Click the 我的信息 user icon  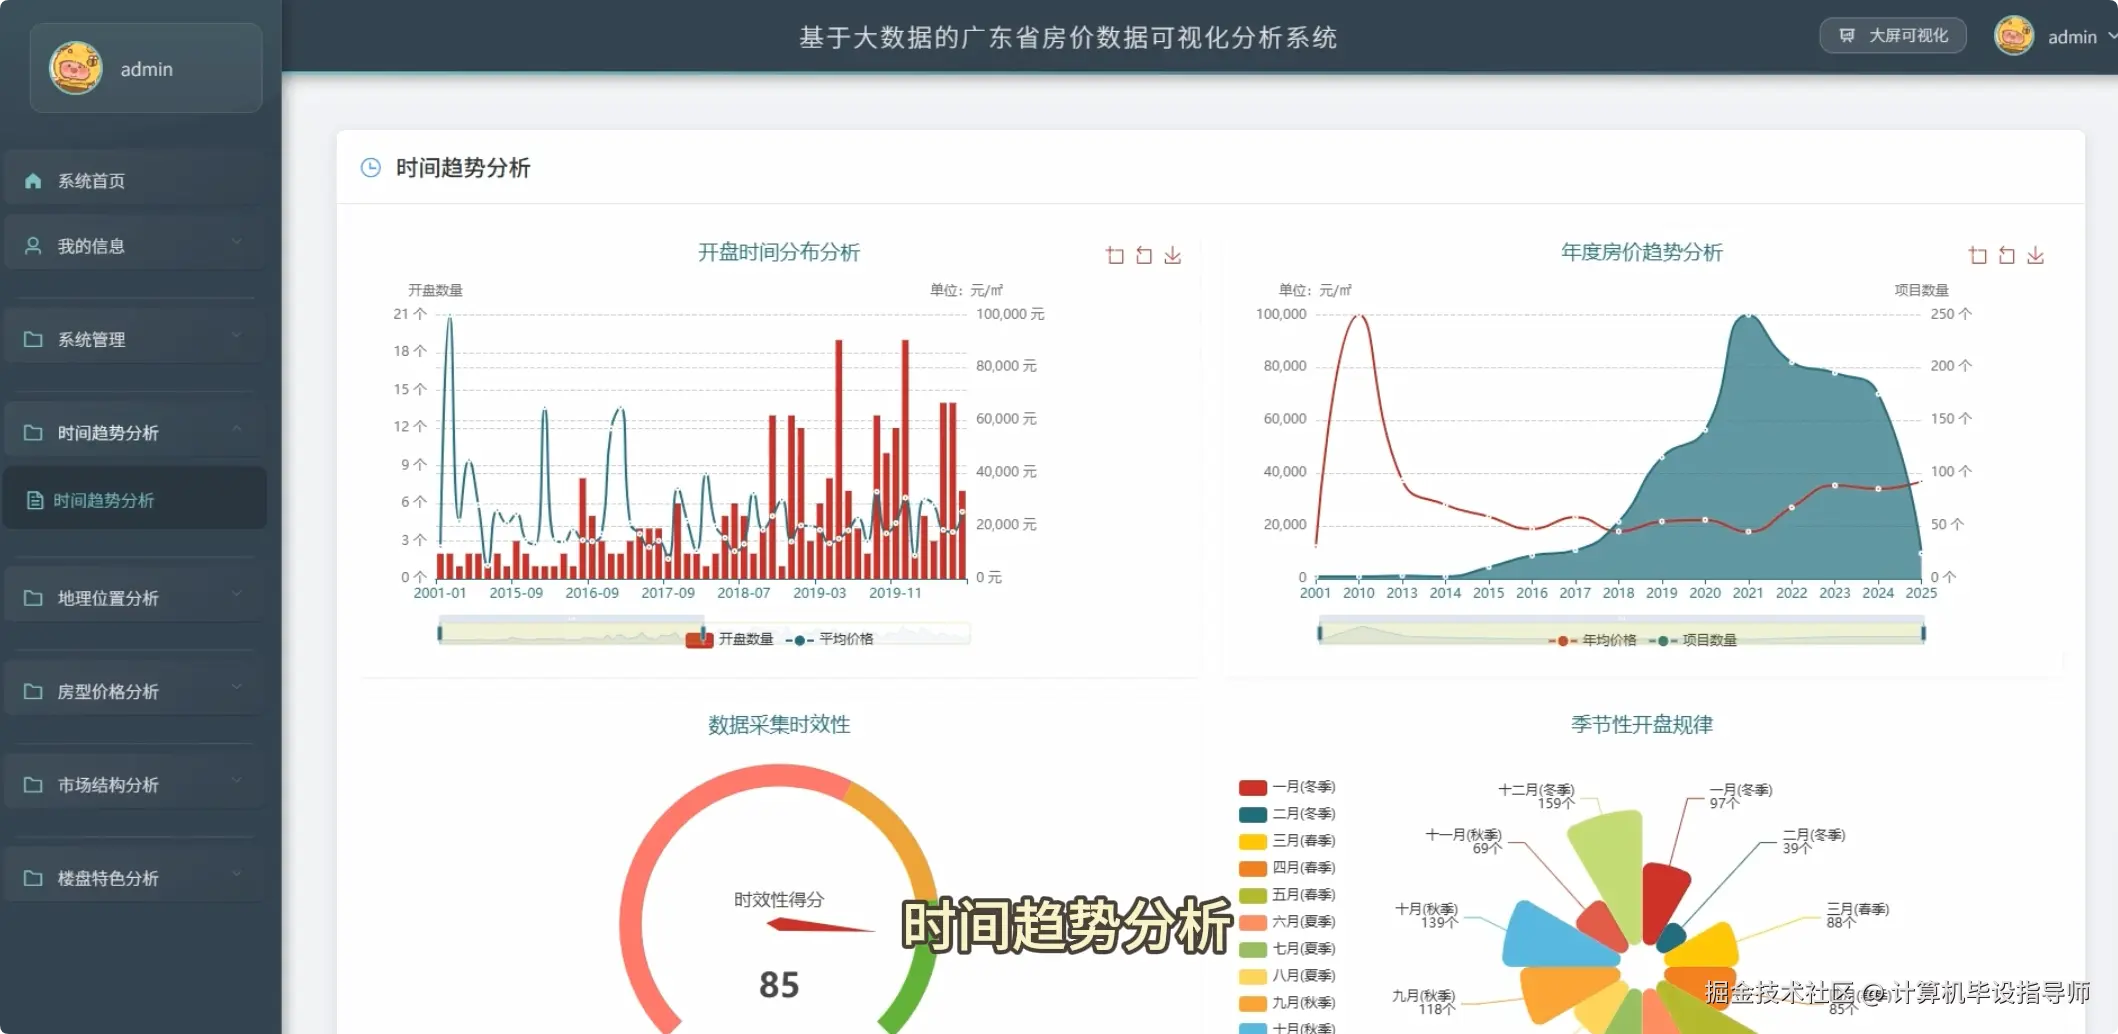tap(33, 246)
